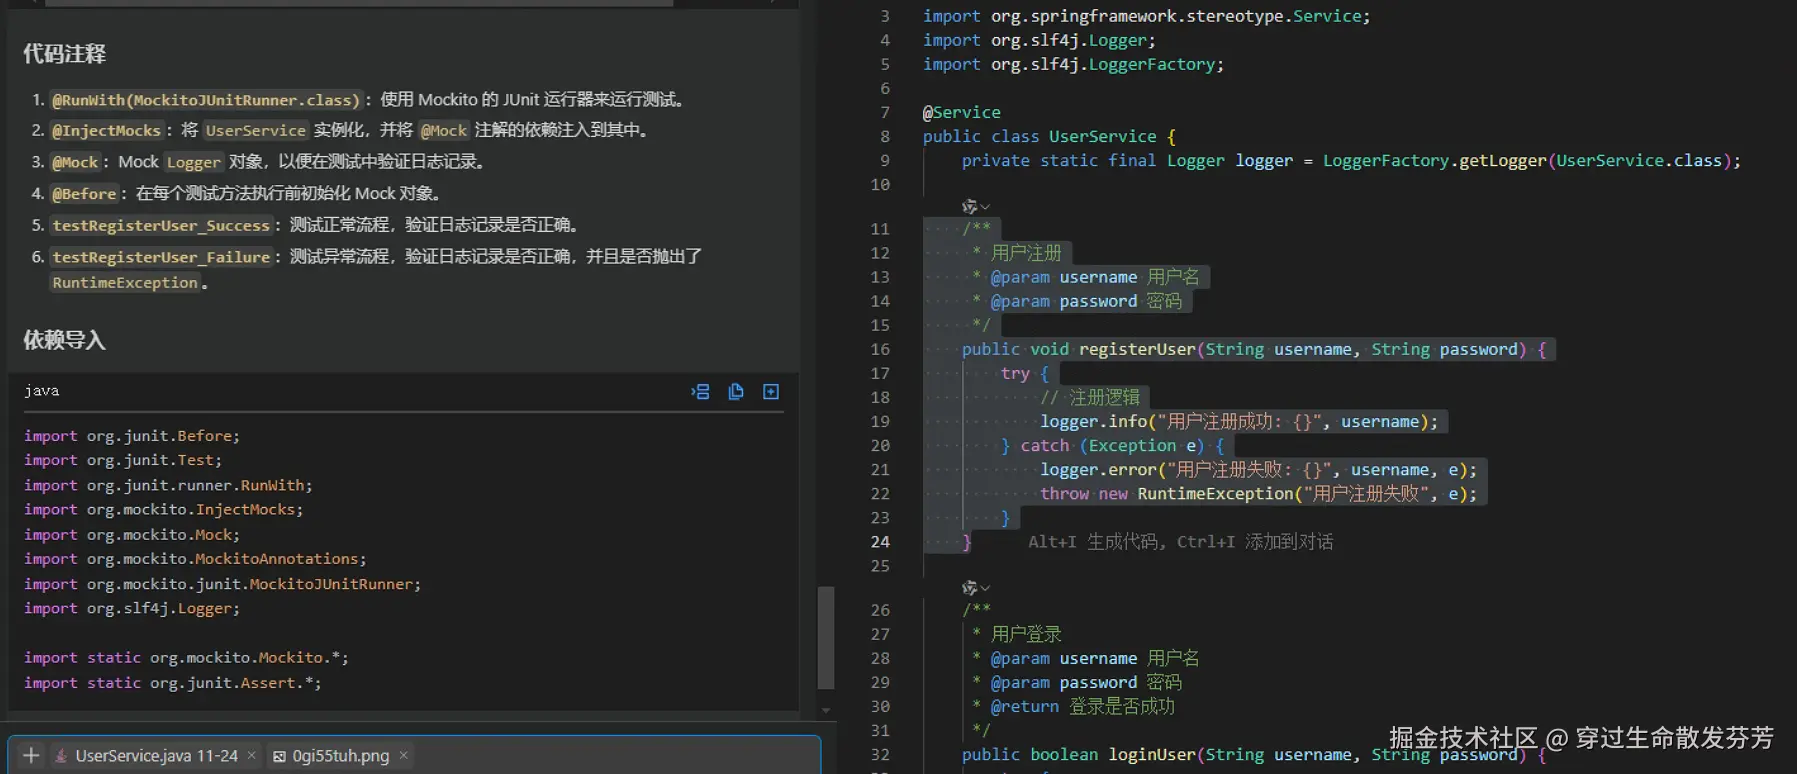Click the insert-at-cursor icon on the java code block

(x=700, y=392)
